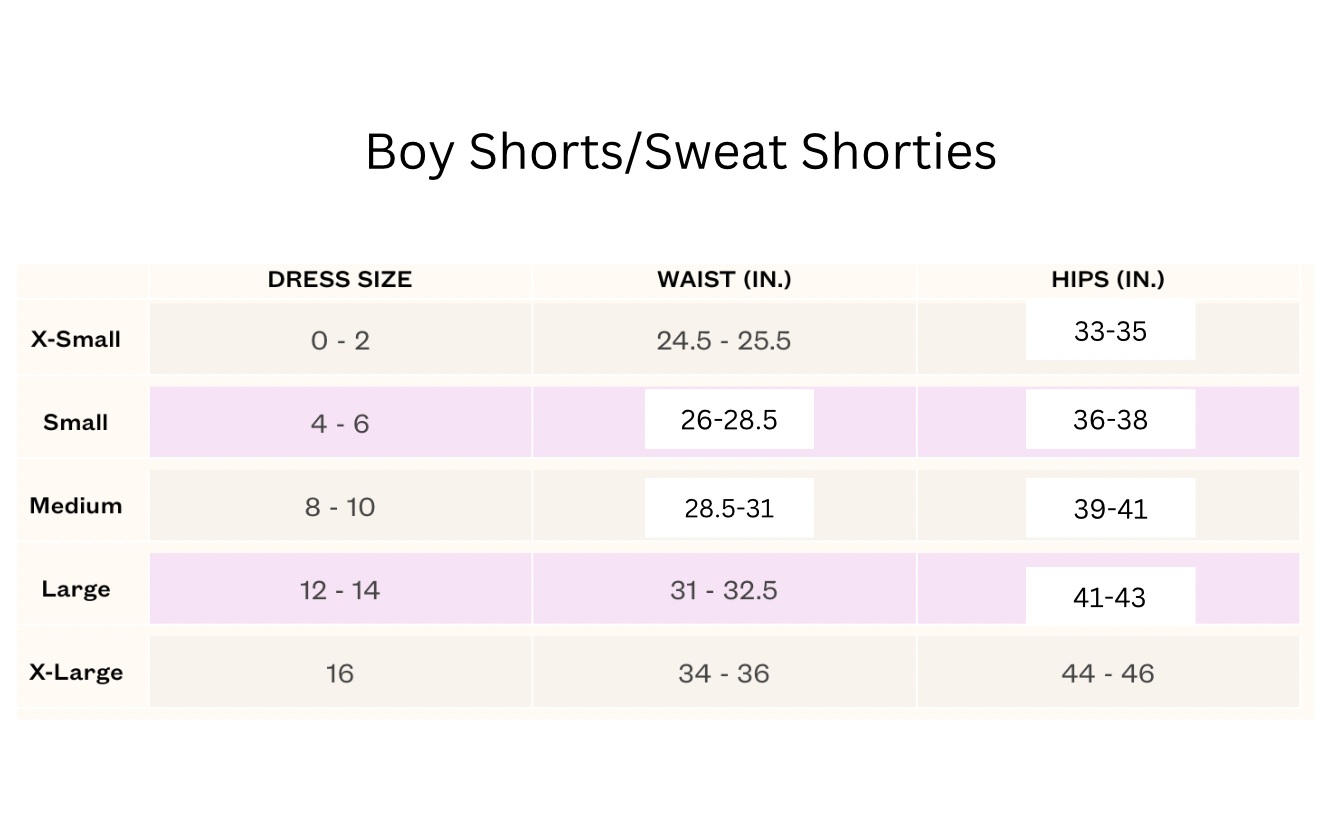Screen dimensions: 1338x832
Task: Click the Boy Shorts/Sweat Shorties title
Action: [680, 153]
